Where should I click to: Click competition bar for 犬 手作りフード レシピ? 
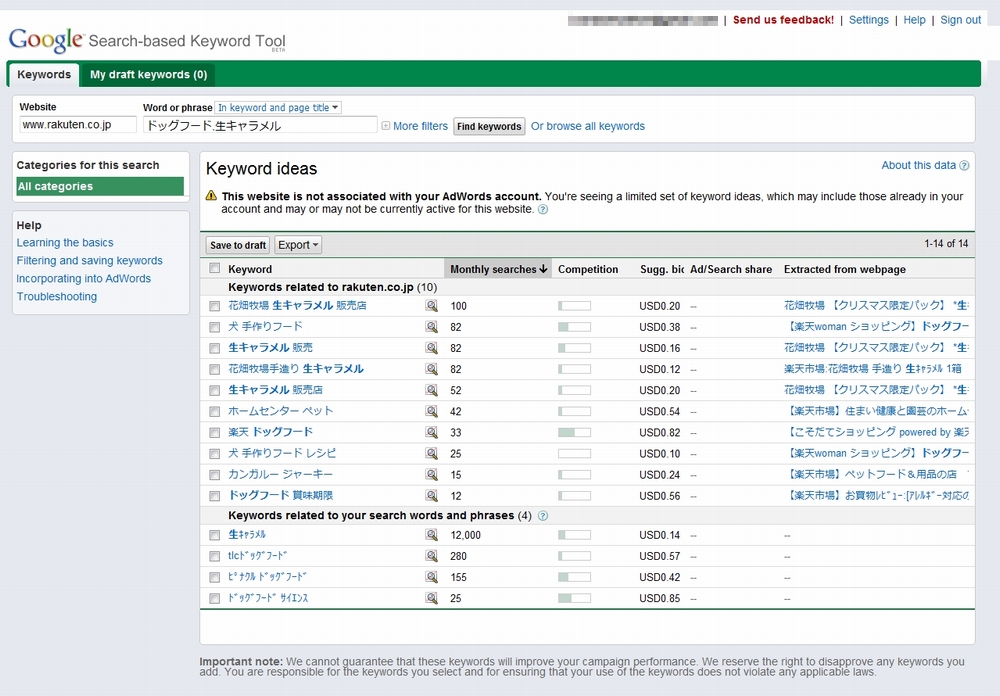pyautogui.click(x=574, y=454)
